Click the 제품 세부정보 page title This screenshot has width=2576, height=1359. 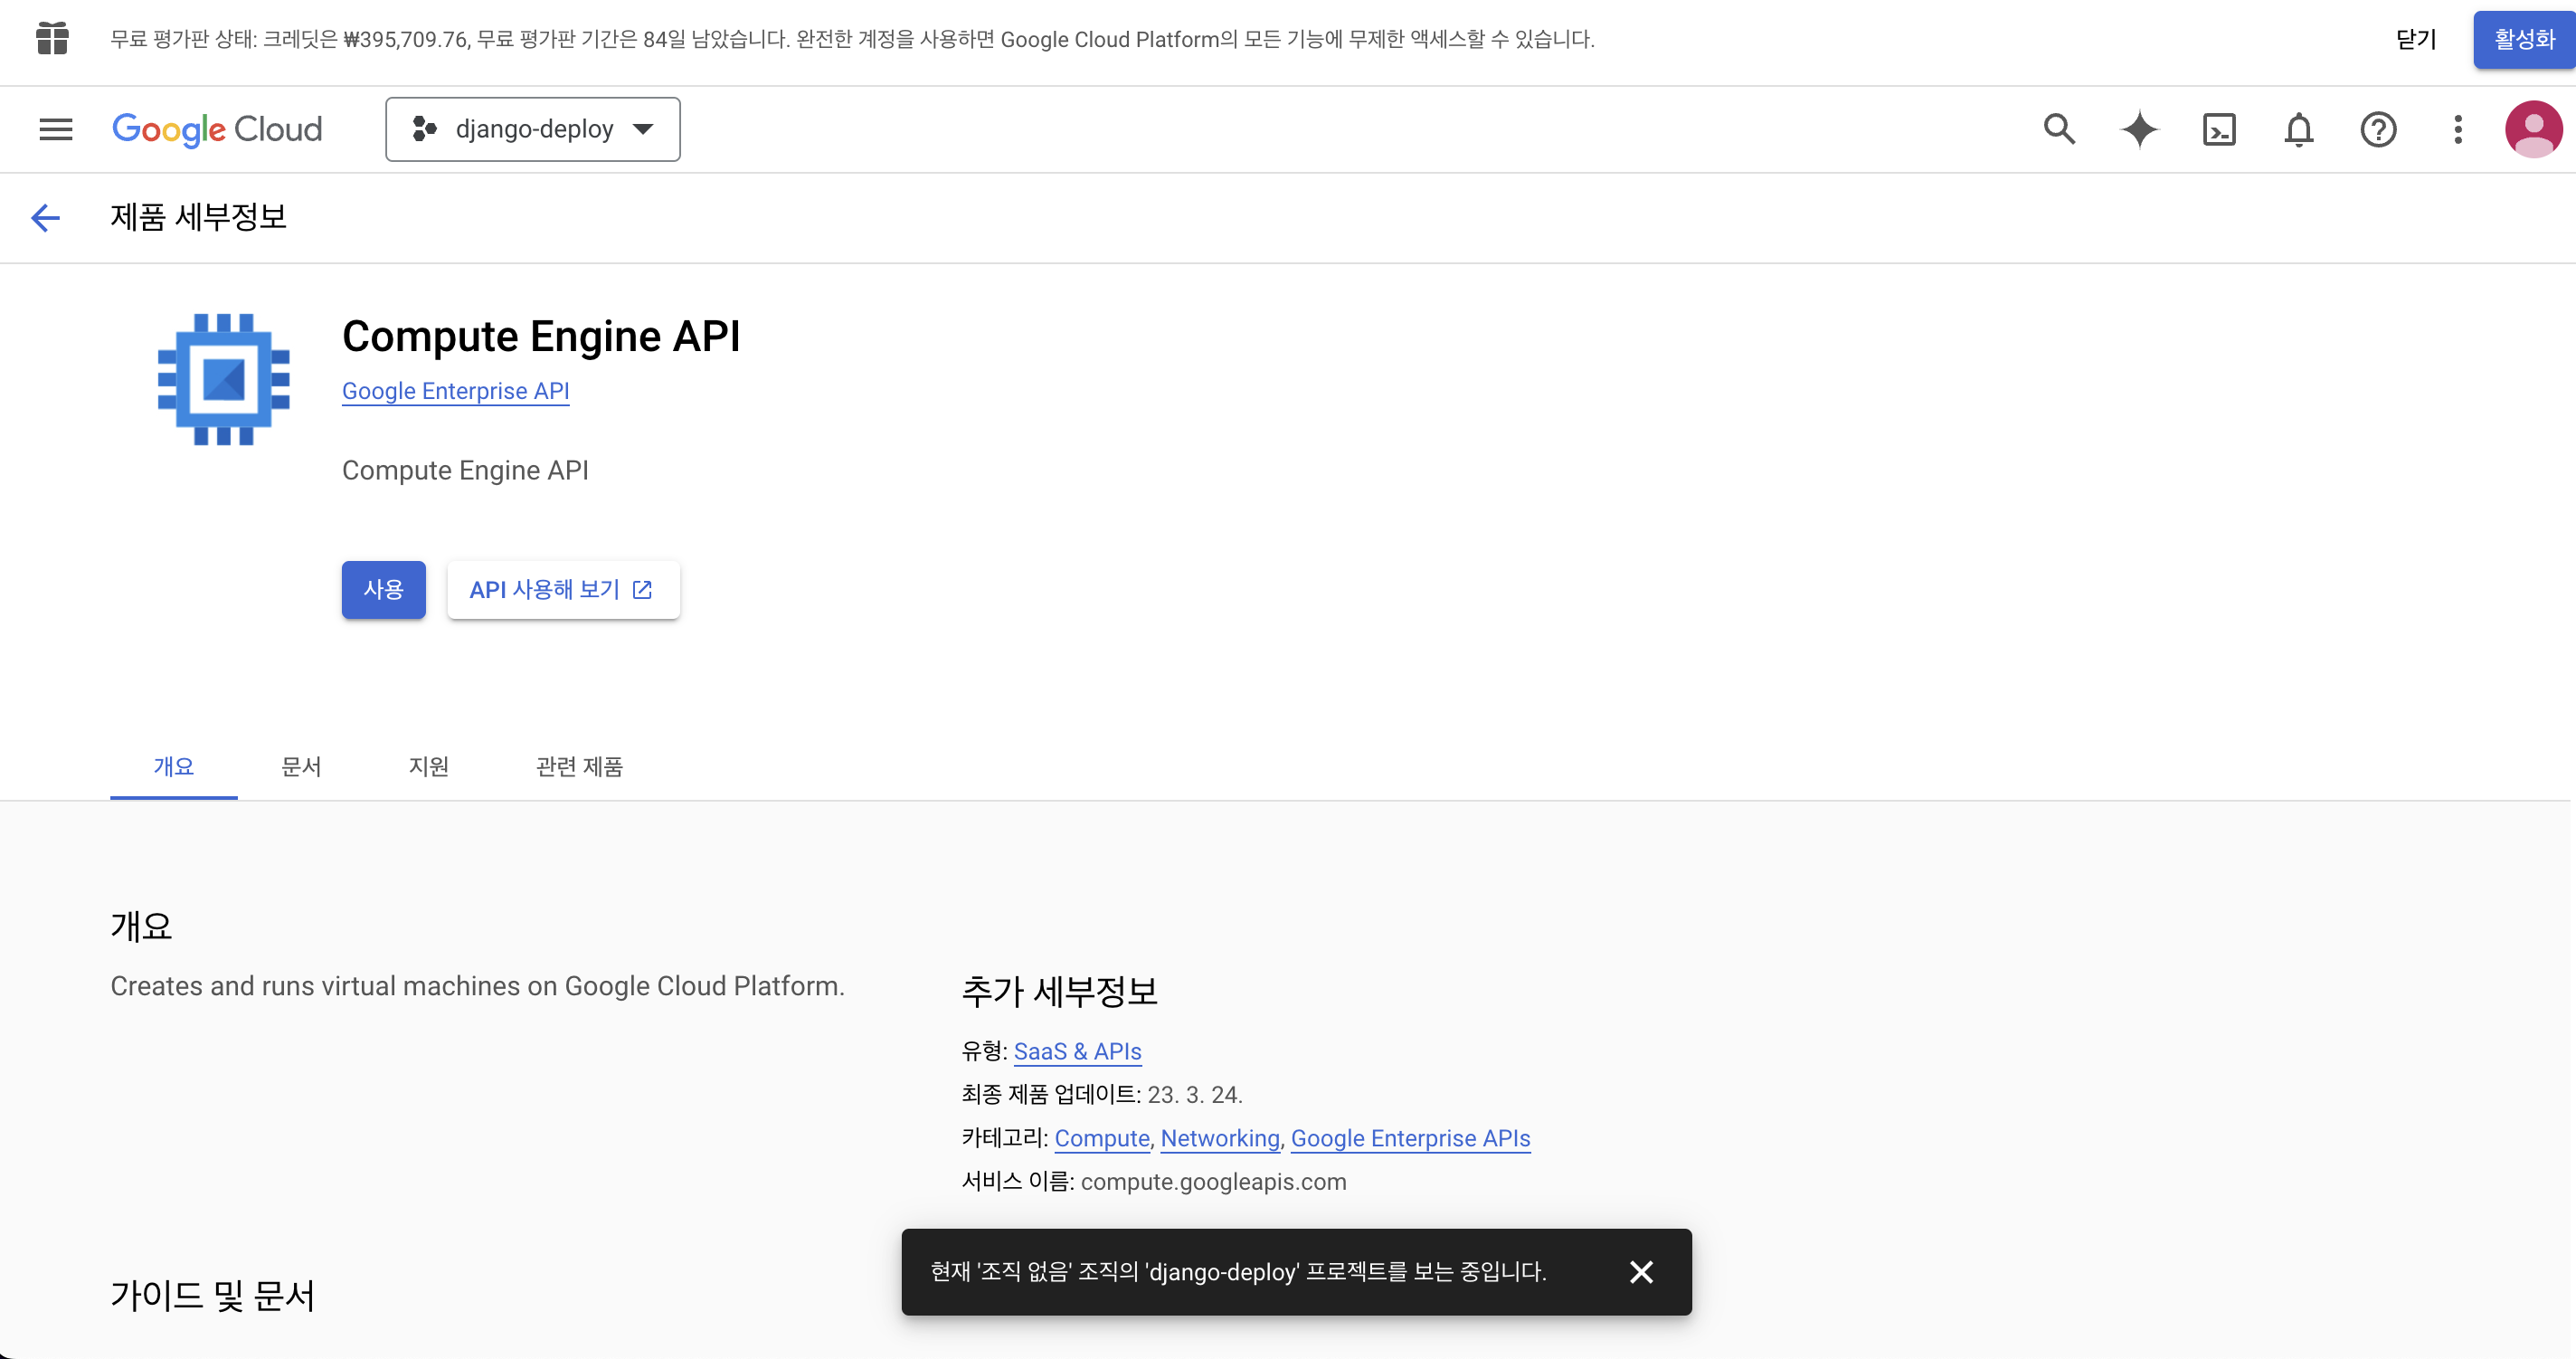tap(199, 217)
